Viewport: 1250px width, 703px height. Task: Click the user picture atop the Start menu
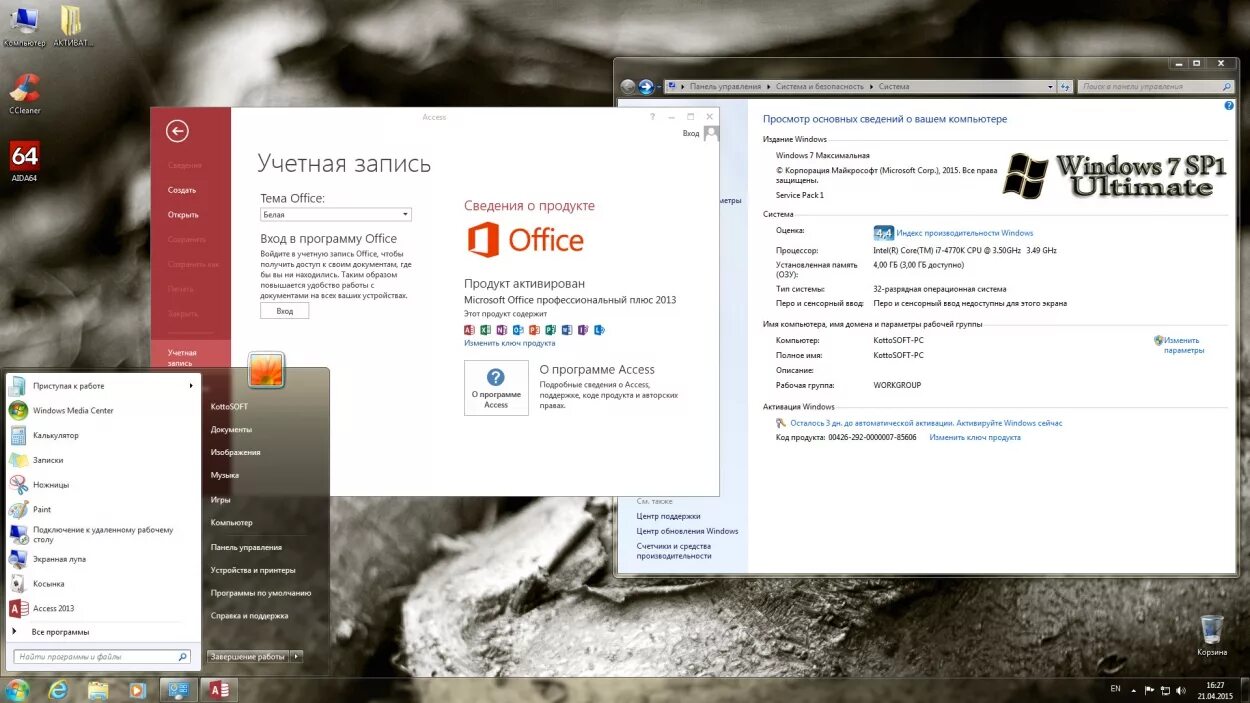[x=267, y=370]
